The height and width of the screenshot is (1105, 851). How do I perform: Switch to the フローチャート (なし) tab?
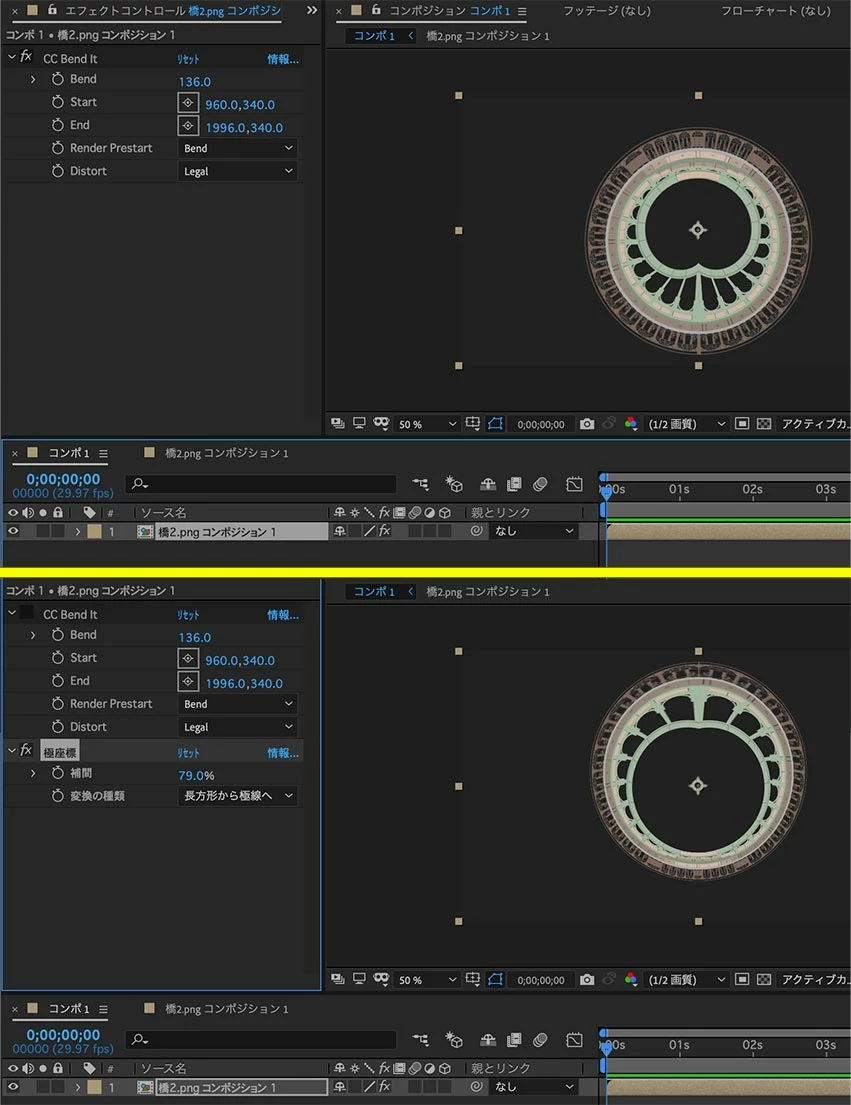click(776, 11)
